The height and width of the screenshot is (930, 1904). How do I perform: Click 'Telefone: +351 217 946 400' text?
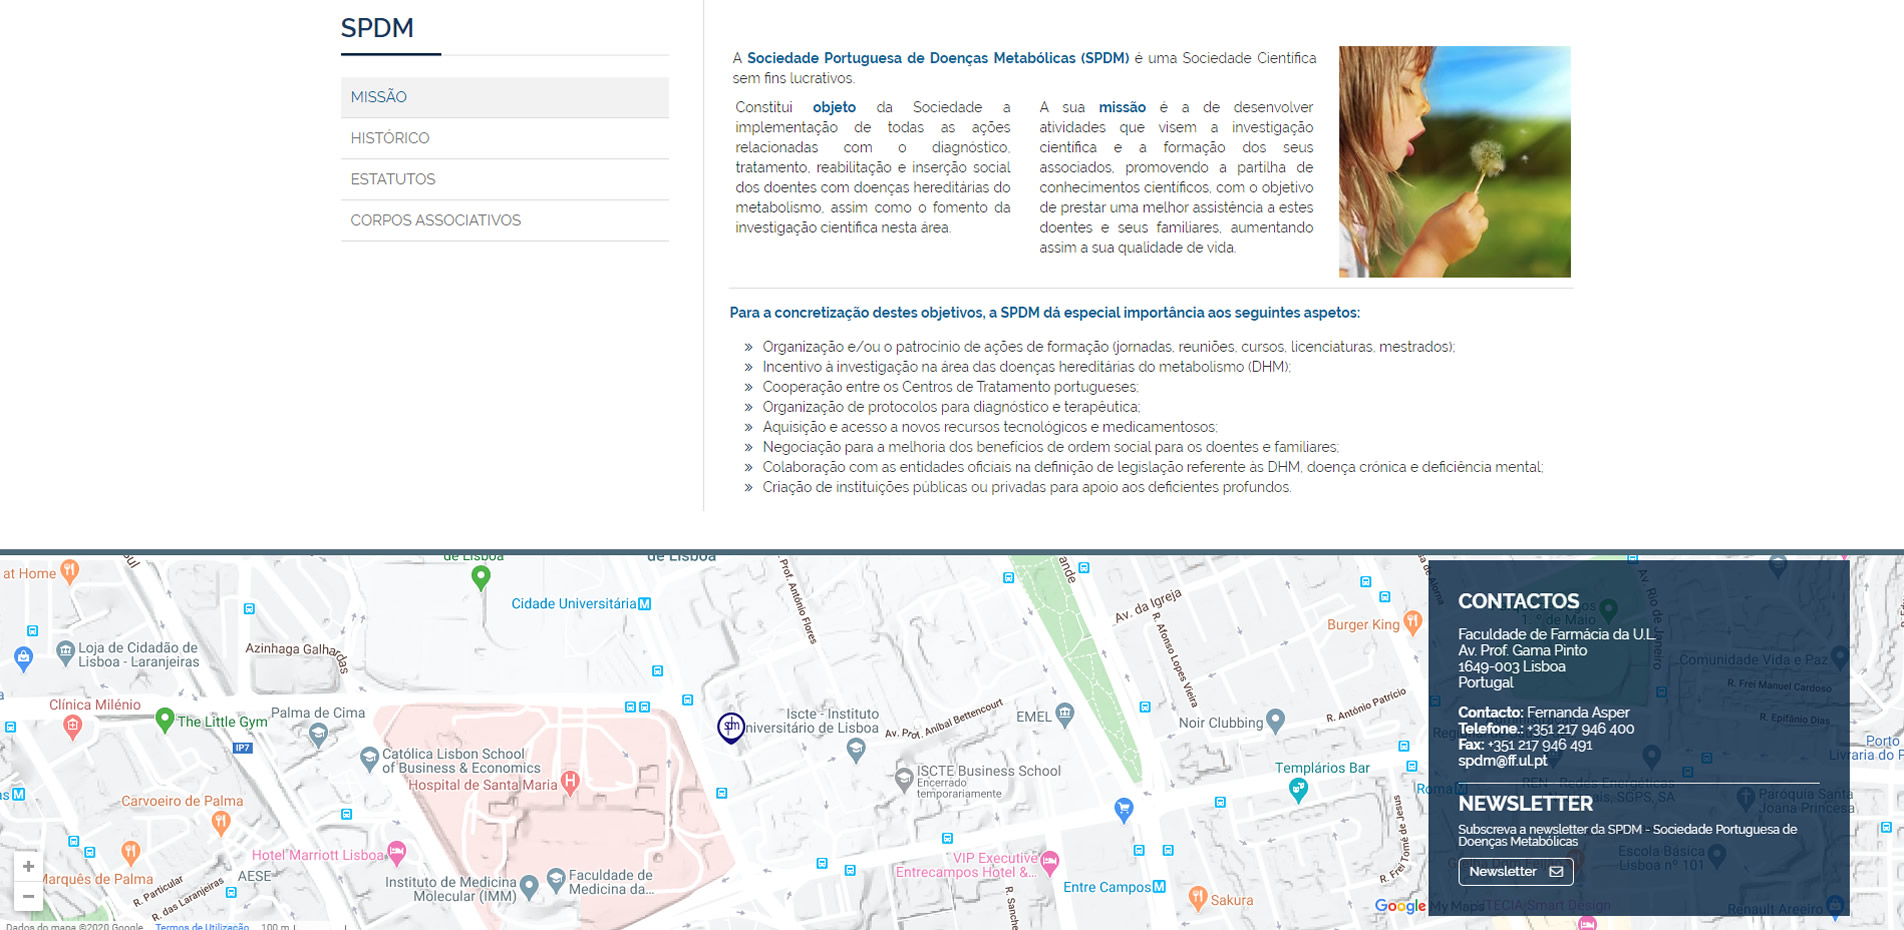tap(1546, 729)
